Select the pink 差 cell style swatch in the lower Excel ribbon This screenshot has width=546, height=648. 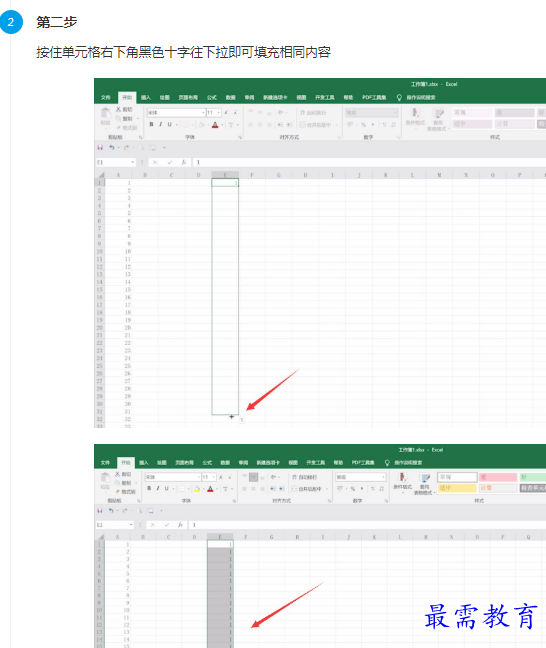point(498,477)
